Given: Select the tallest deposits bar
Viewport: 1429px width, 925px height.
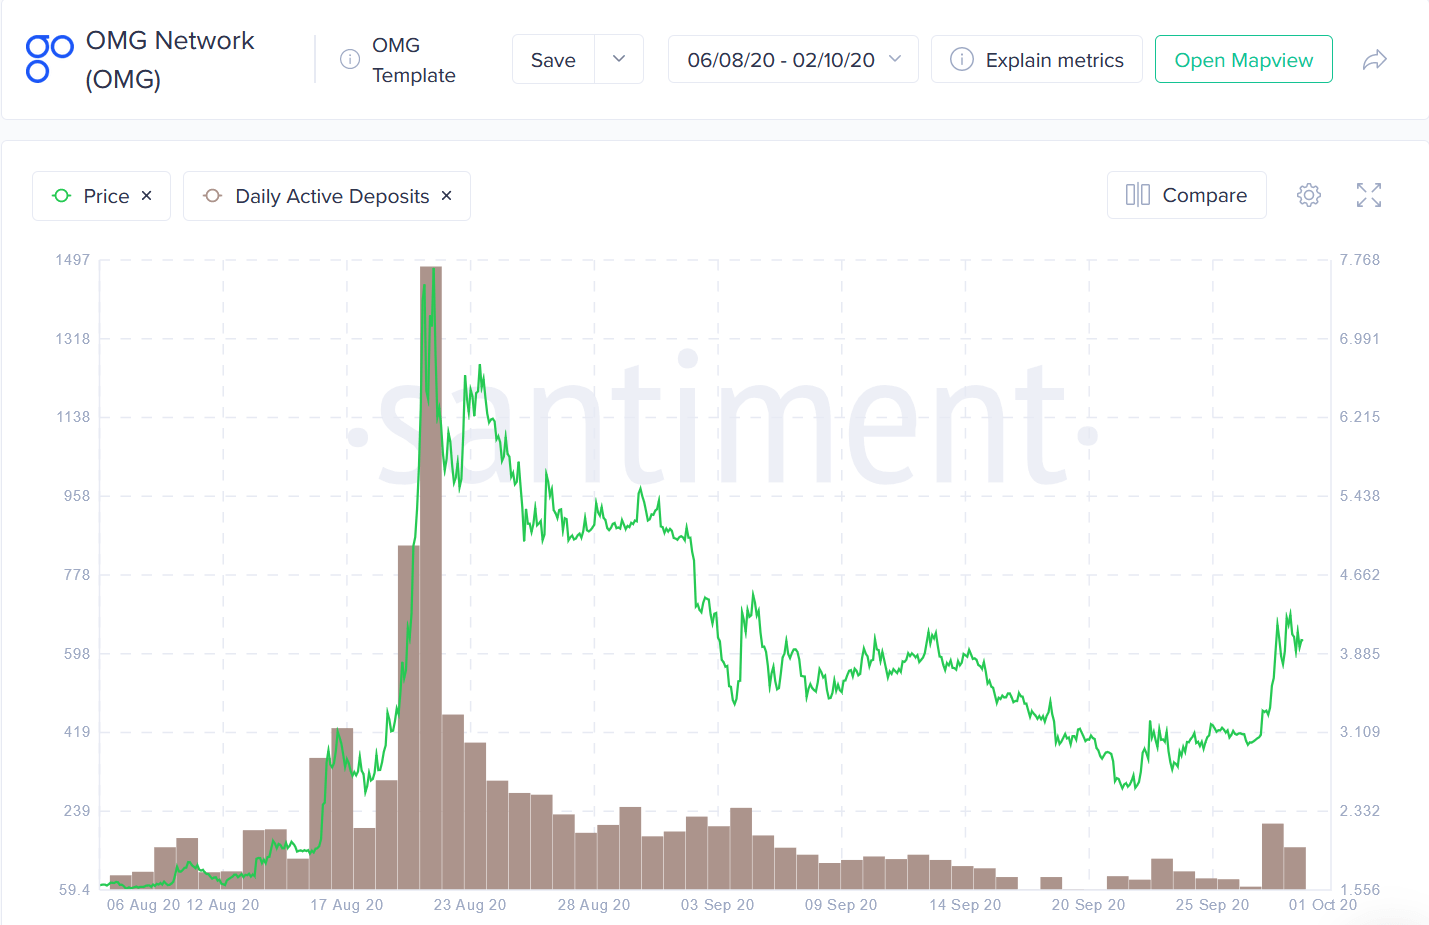Looking at the screenshot, I should pyautogui.click(x=431, y=578).
